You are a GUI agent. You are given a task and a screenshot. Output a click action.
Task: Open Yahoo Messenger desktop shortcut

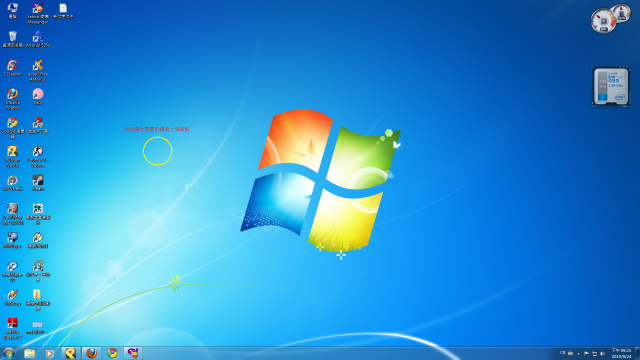point(38,13)
